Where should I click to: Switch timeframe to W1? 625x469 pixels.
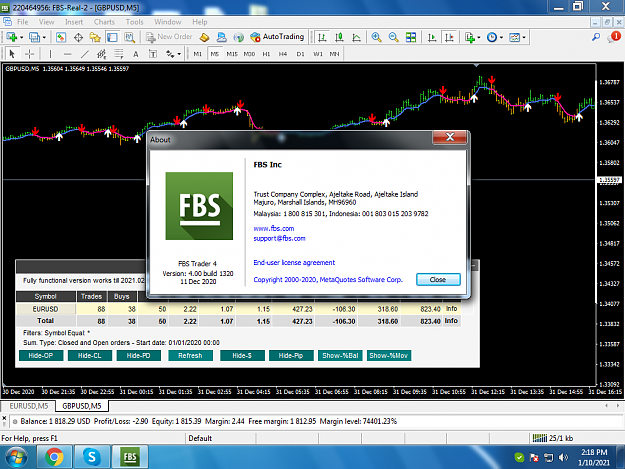click(318, 54)
